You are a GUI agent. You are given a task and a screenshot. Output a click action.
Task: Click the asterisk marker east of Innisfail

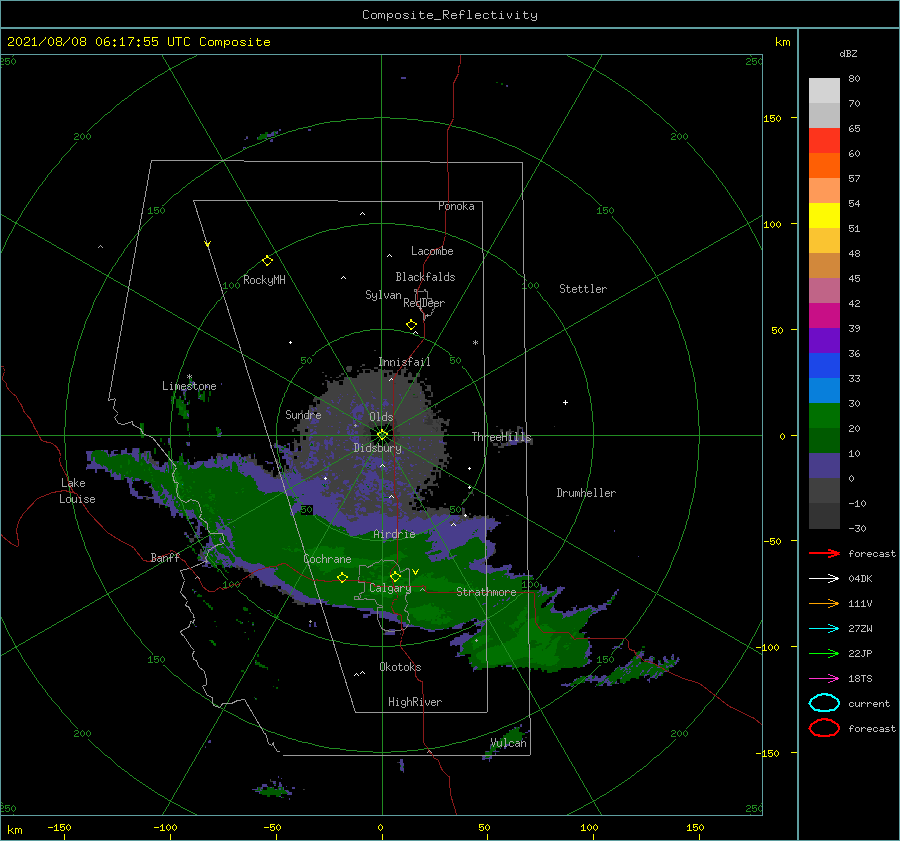pyautogui.click(x=475, y=343)
